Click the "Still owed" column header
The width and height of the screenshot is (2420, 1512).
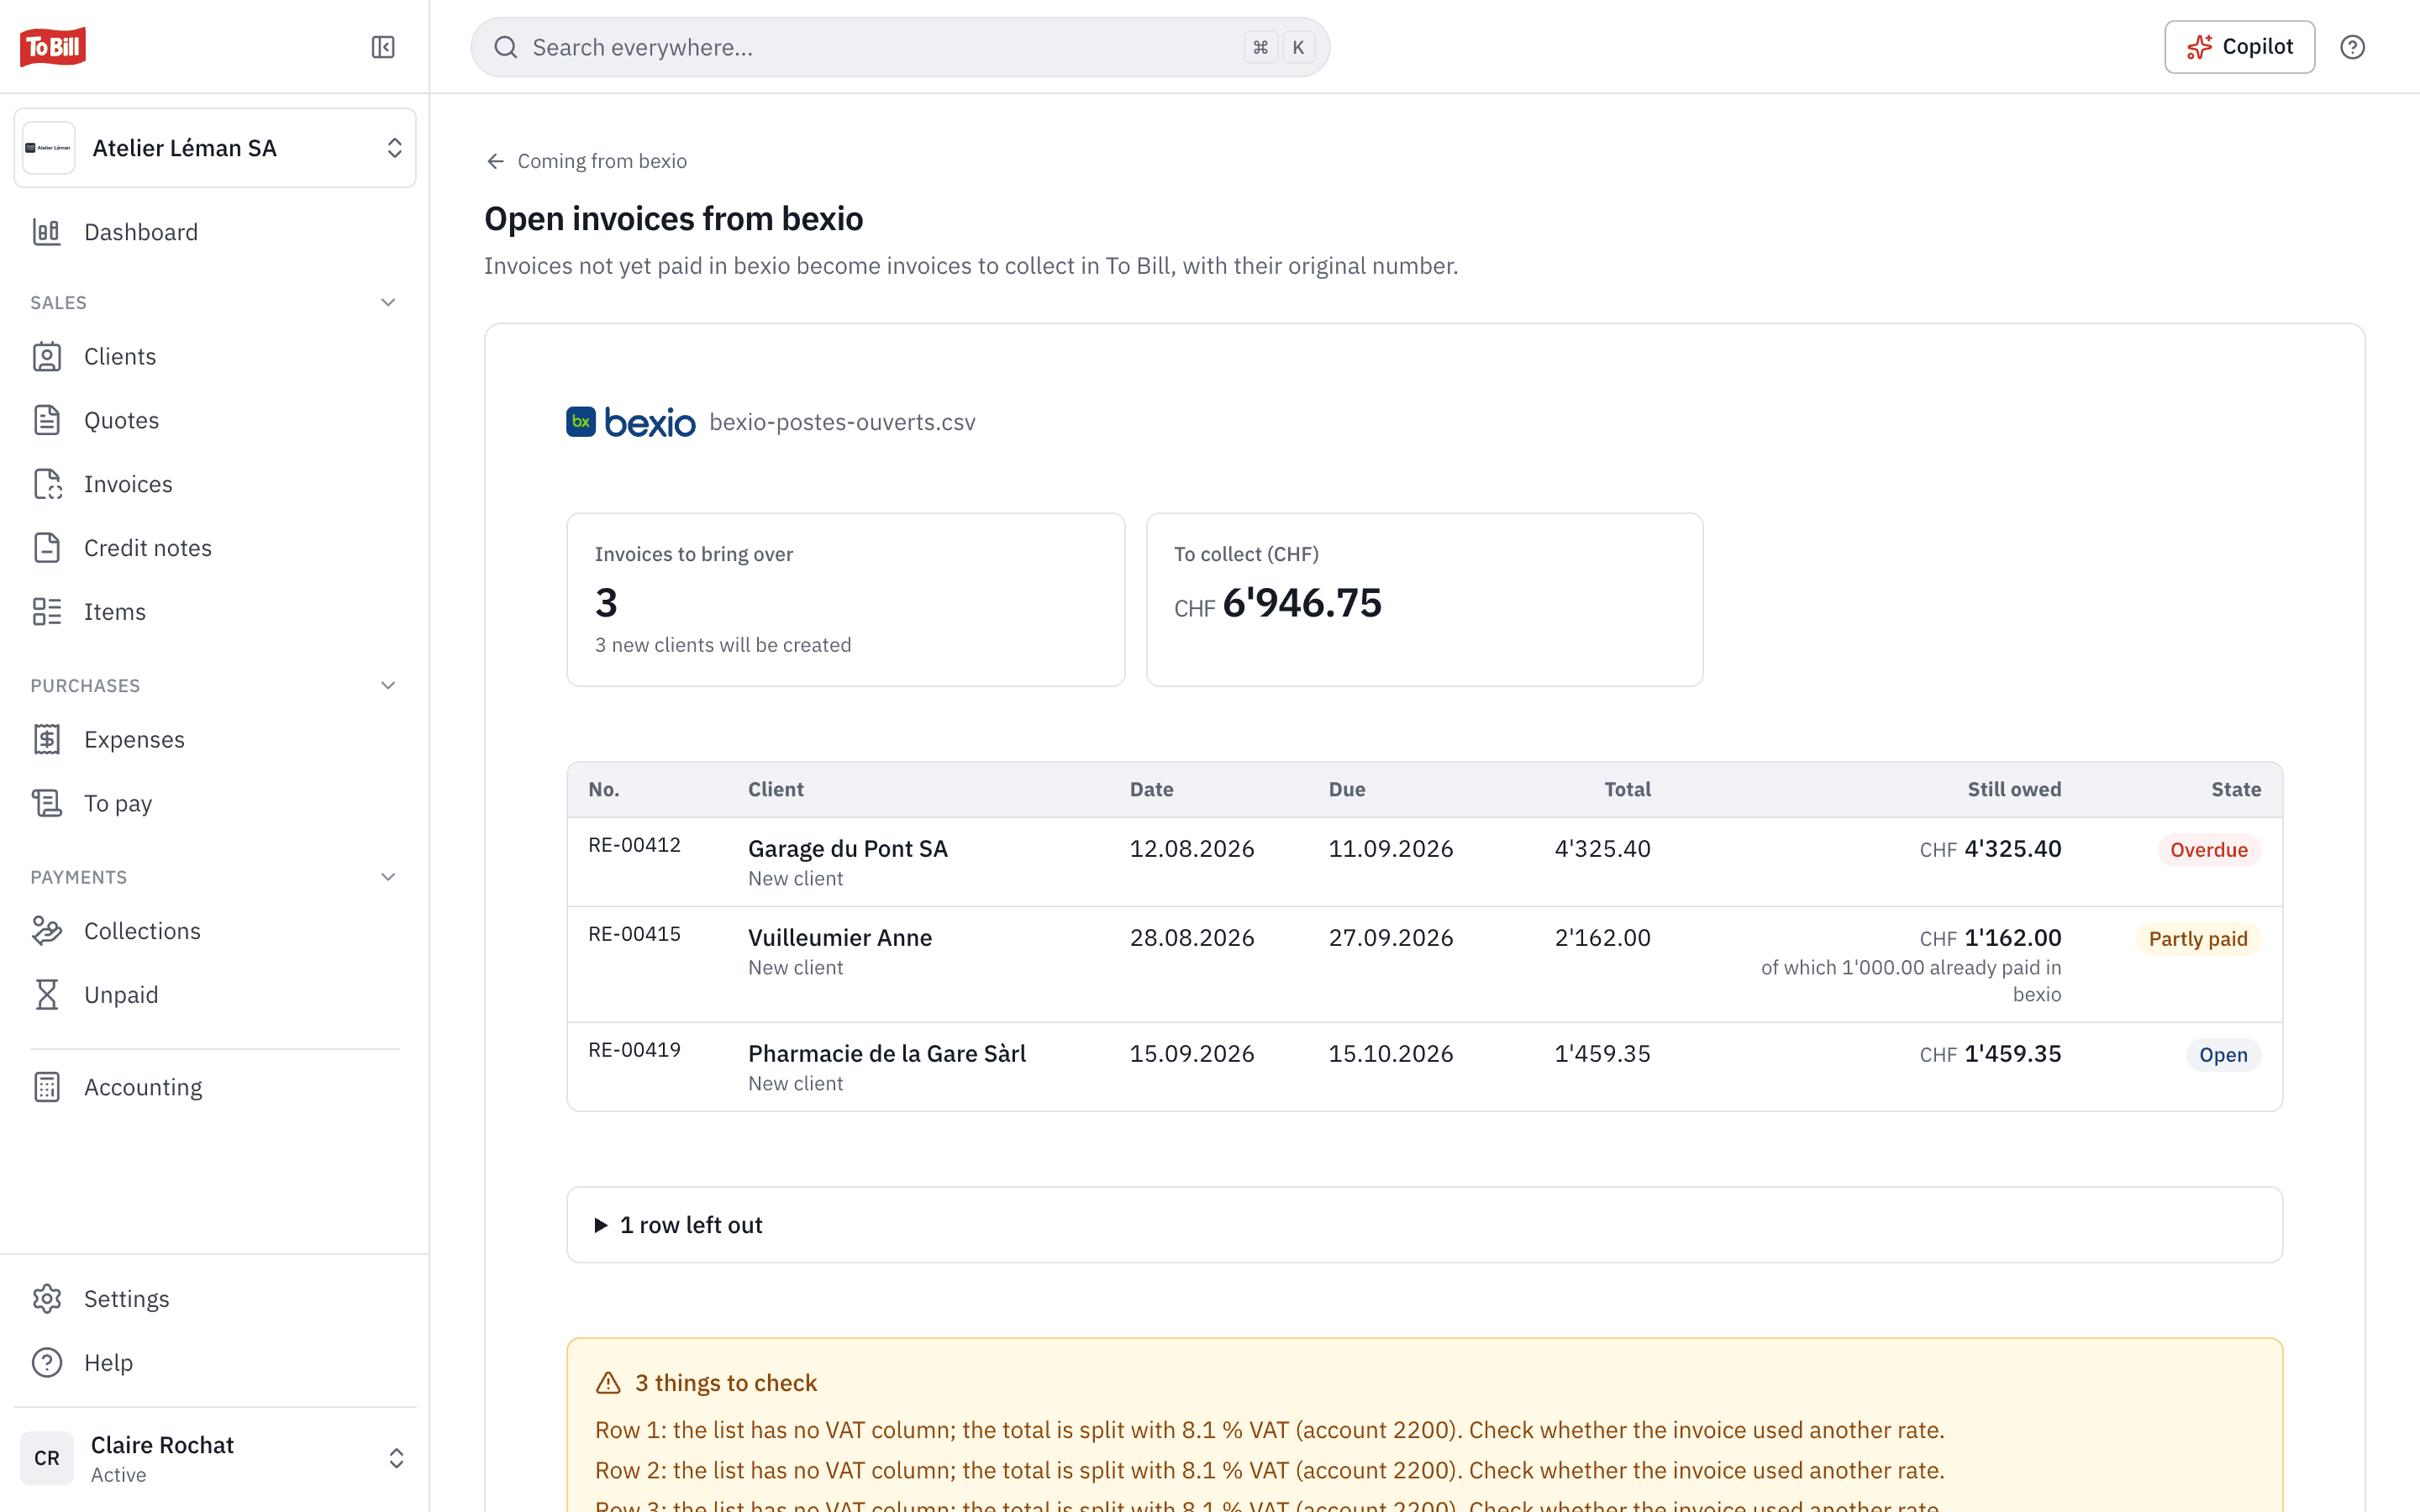click(2014, 789)
